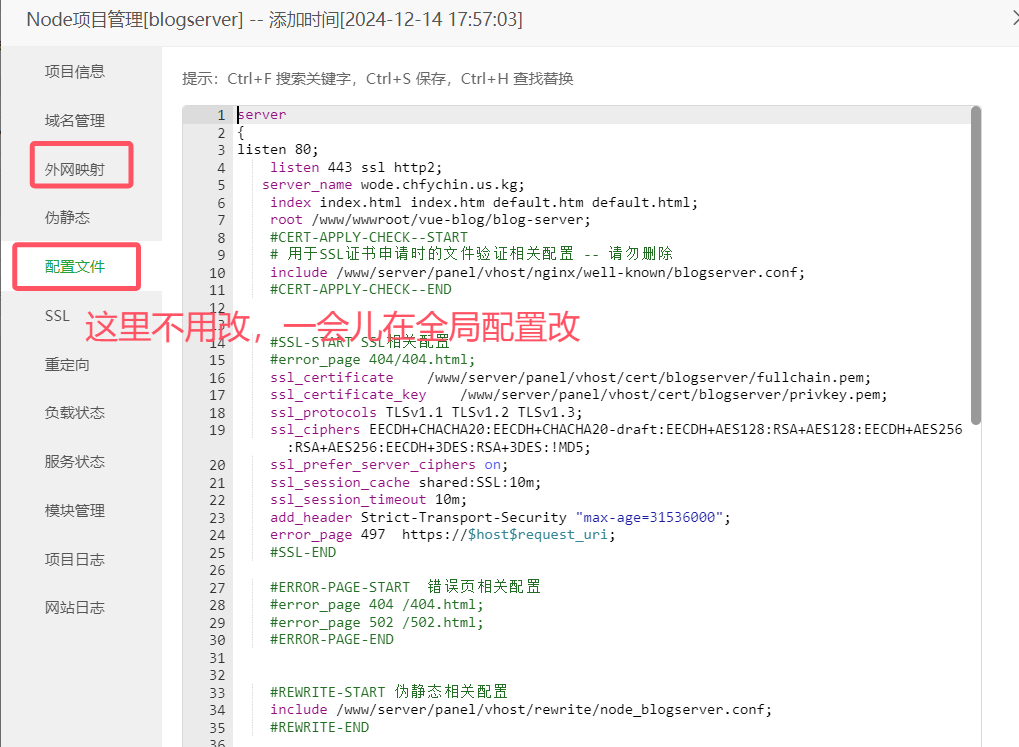Switch to the 域名管理 section
The image size is (1019, 747).
(x=75, y=121)
